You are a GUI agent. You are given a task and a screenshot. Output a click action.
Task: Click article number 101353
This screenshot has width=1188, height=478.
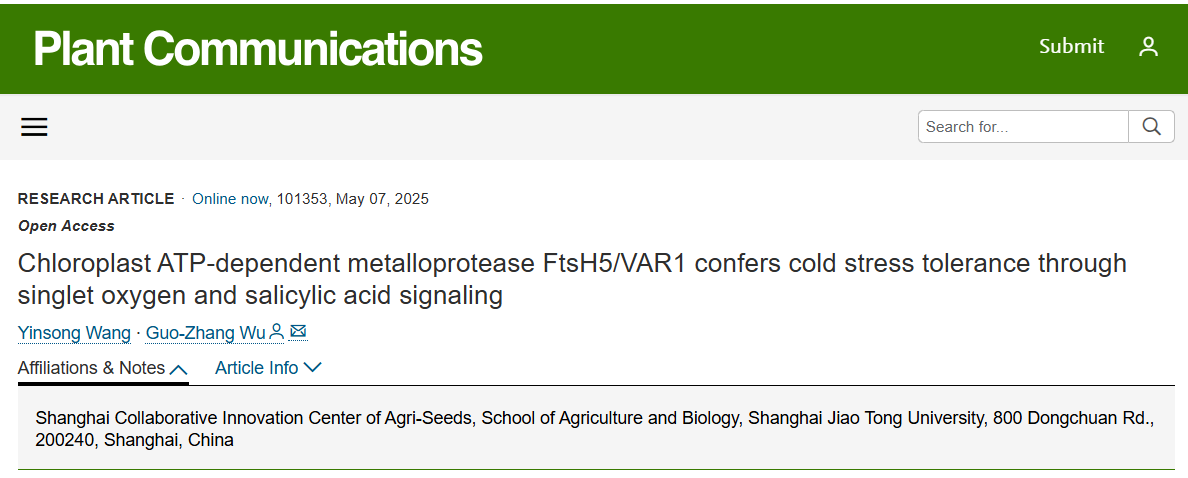302,199
